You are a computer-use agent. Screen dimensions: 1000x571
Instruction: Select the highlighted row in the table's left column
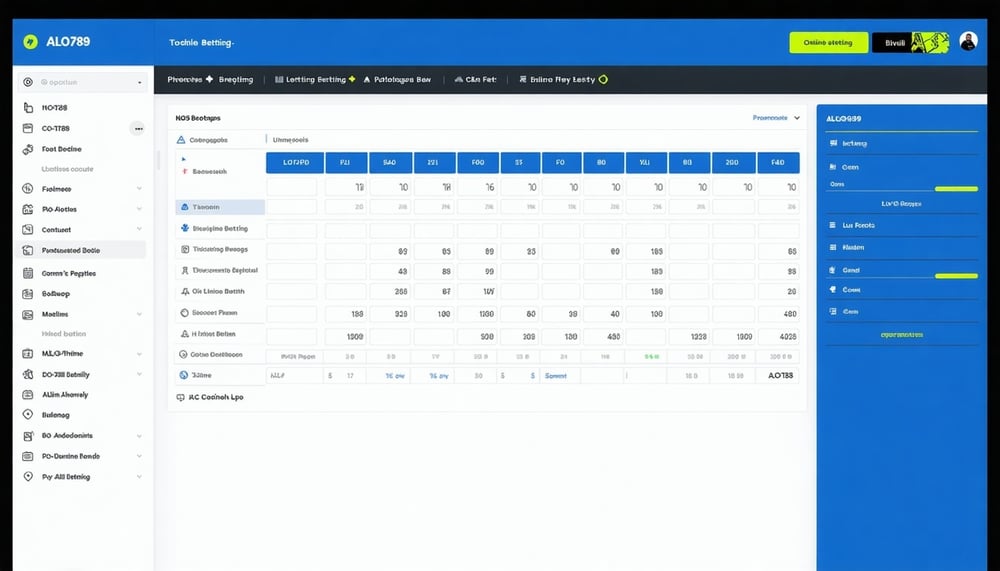point(221,207)
